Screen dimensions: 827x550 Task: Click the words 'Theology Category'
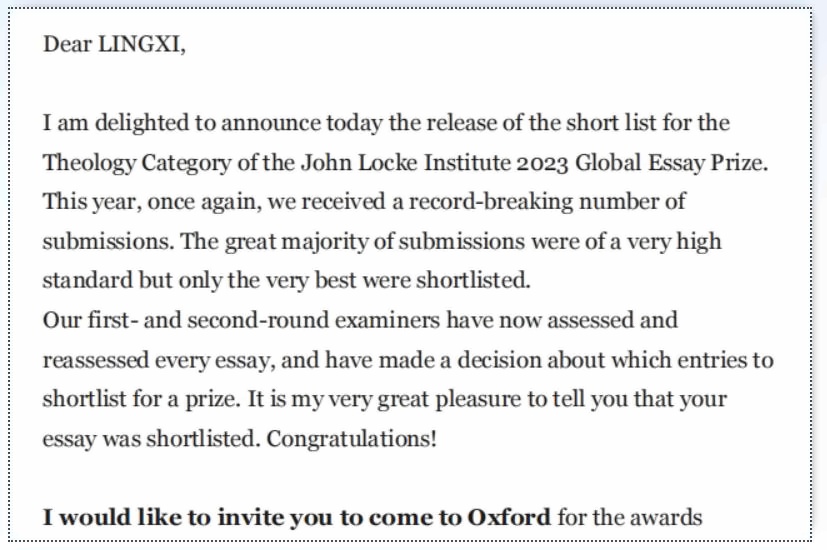(137, 162)
